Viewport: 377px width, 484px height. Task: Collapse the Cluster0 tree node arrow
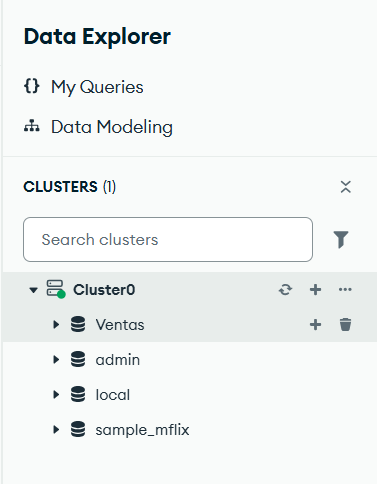click(x=33, y=290)
